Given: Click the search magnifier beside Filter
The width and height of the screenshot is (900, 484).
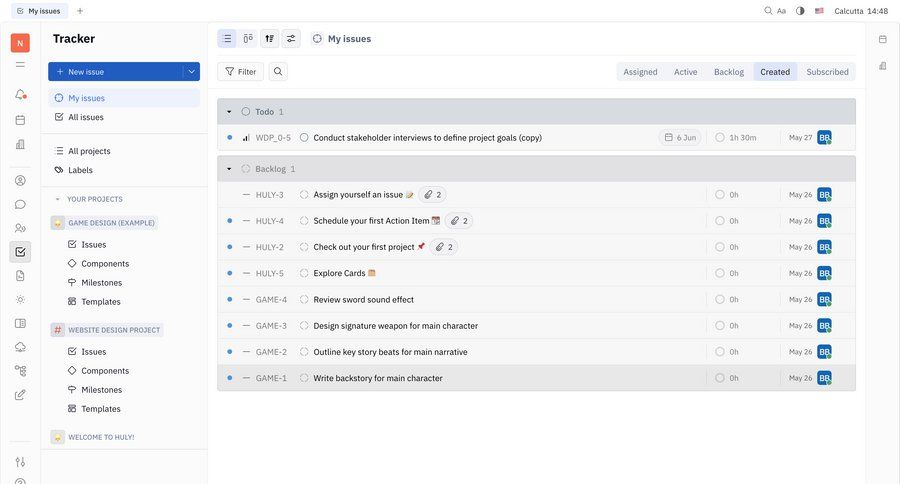Looking at the screenshot, I should (x=278, y=72).
